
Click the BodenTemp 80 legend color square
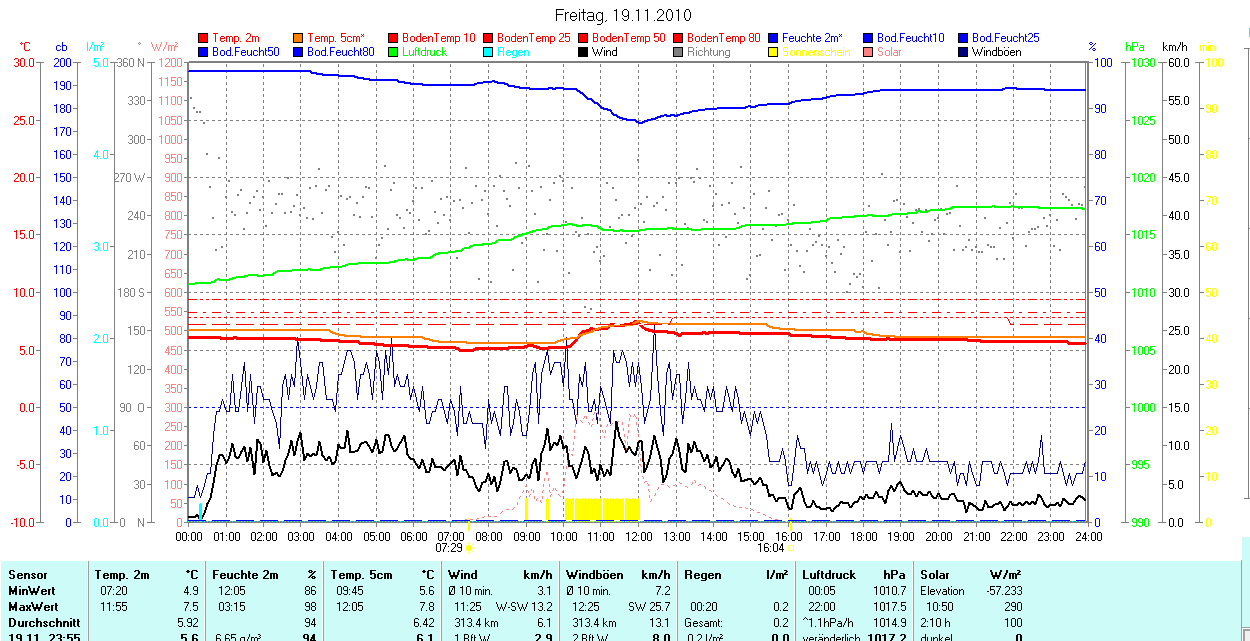(678, 38)
